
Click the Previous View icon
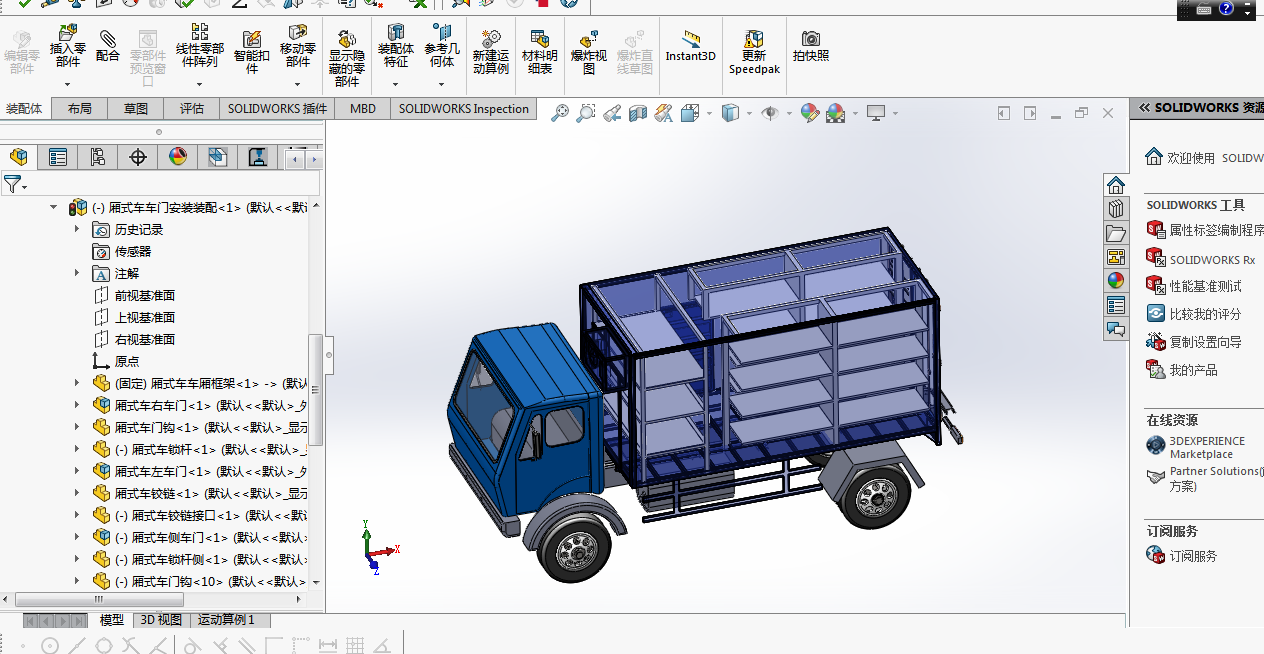(613, 114)
